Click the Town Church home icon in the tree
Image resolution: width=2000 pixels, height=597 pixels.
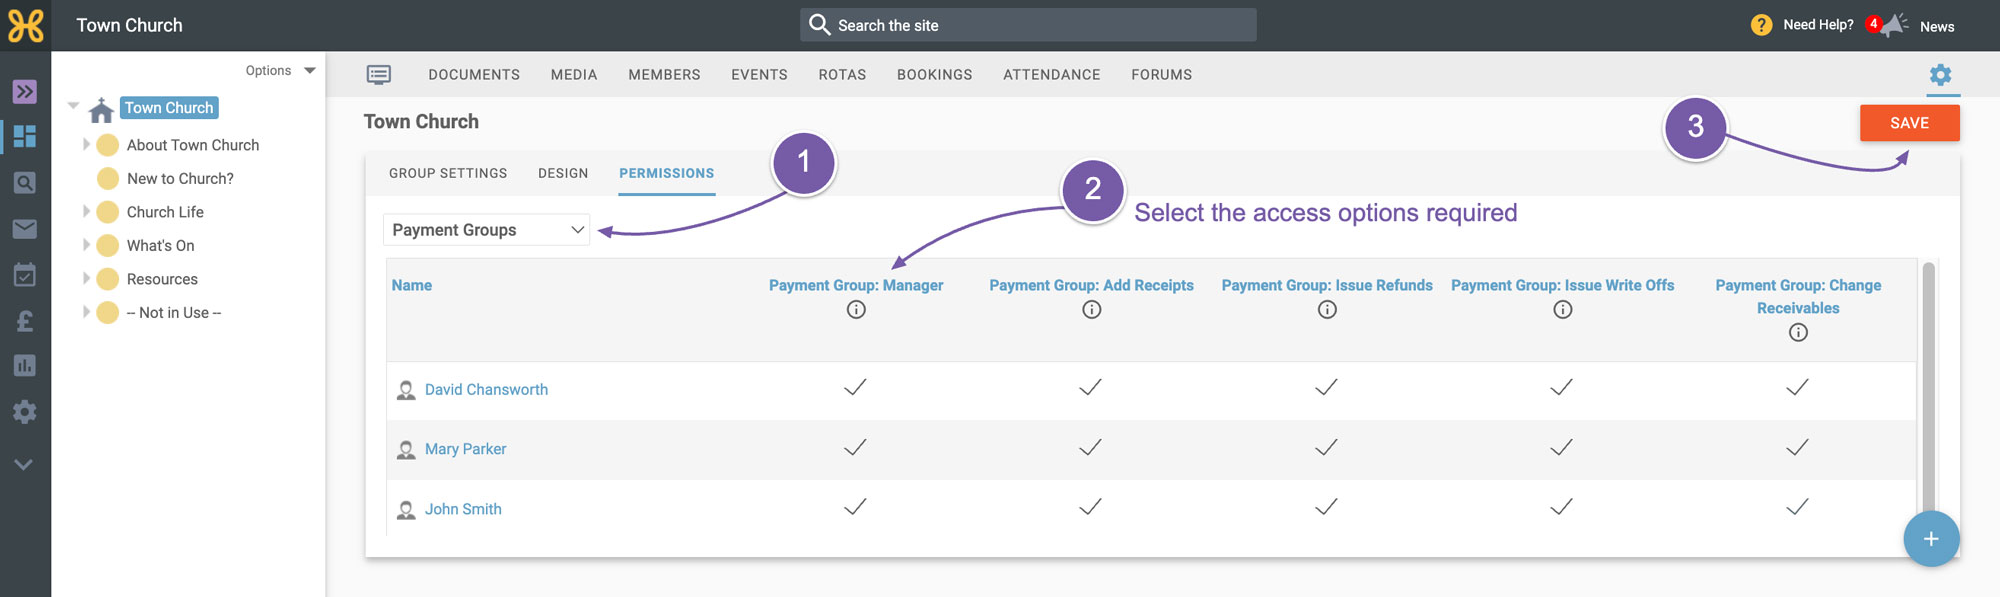click(x=101, y=109)
